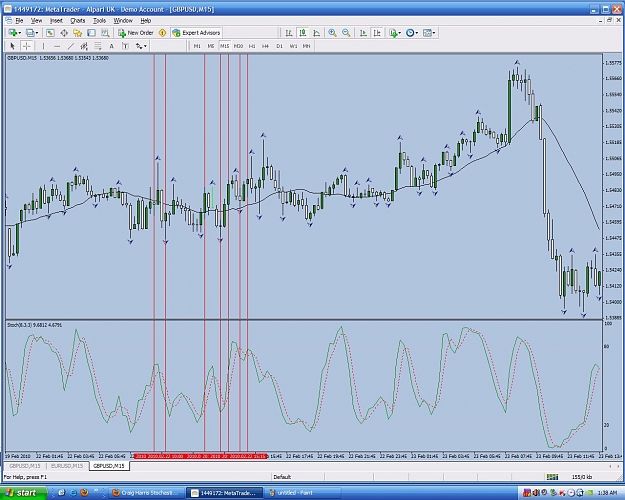This screenshot has height=500, width=625.
Task: Select the Text tool labeled A
Action: pyautogui.click(x=112, y=46)
